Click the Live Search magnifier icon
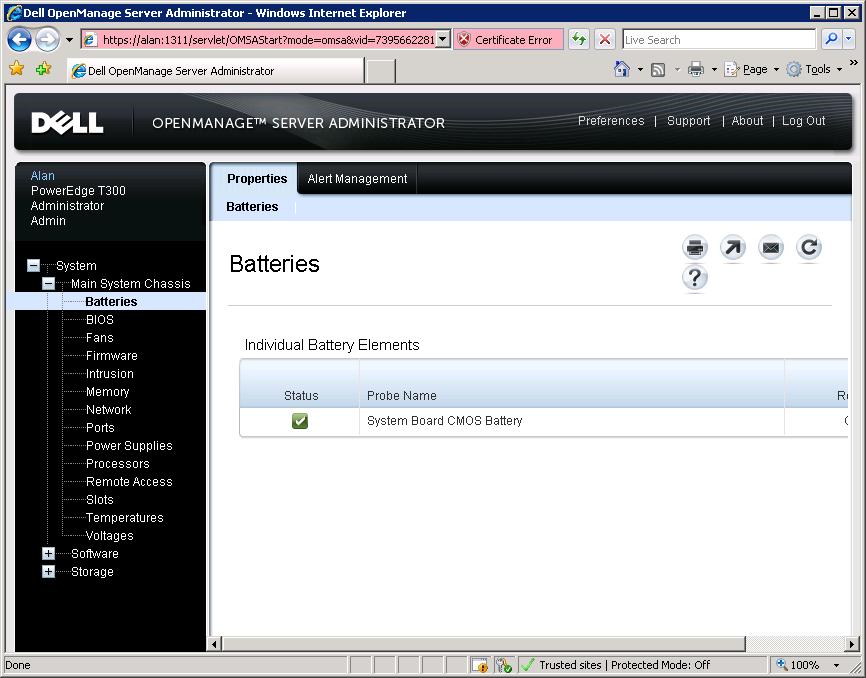The height and width of the screenshot is (678, 866). 831,39
